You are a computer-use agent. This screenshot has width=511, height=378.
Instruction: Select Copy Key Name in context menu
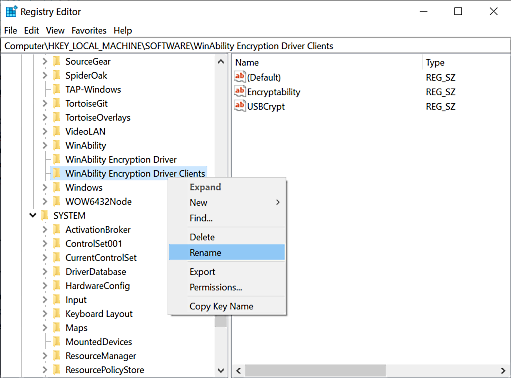227,306
